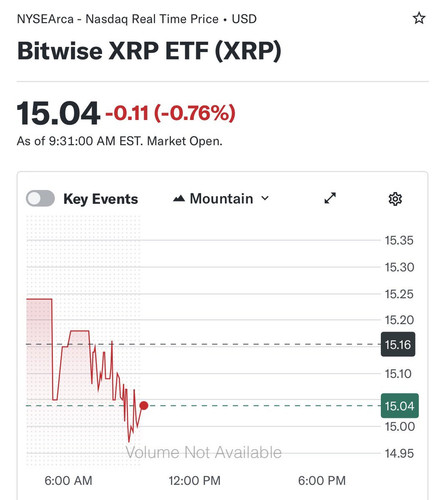Select the 15.16 previous close price tag
This screenshot has width=445, height=500.
398,344
